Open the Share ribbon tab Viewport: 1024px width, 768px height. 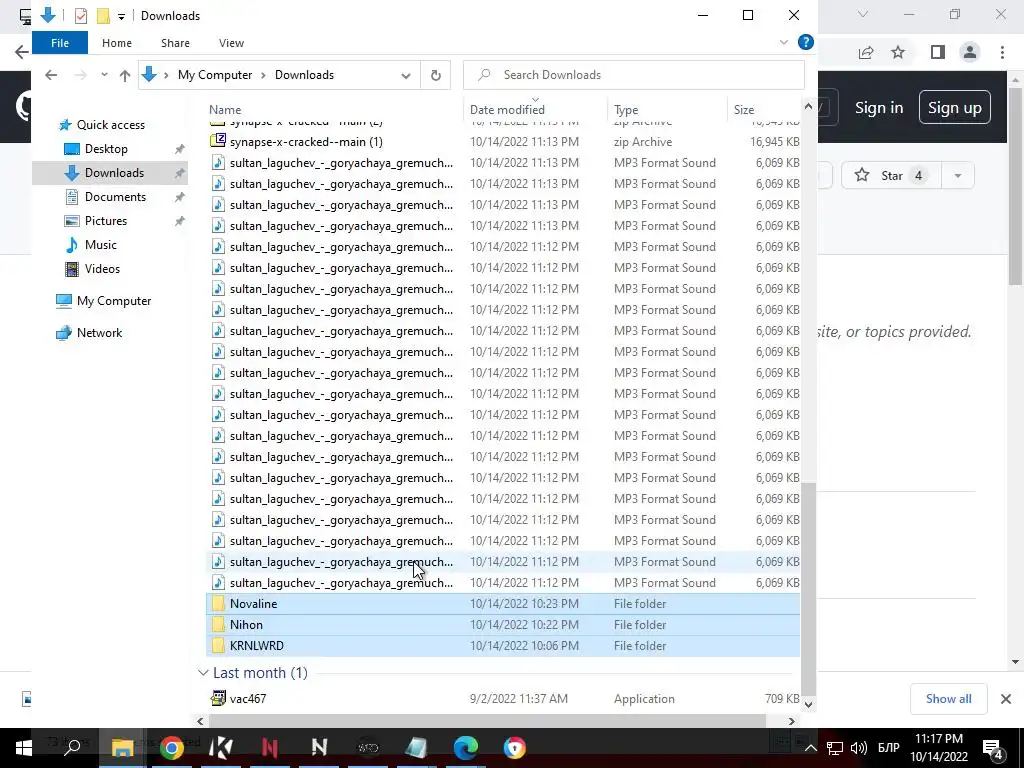tap(175, 43)
